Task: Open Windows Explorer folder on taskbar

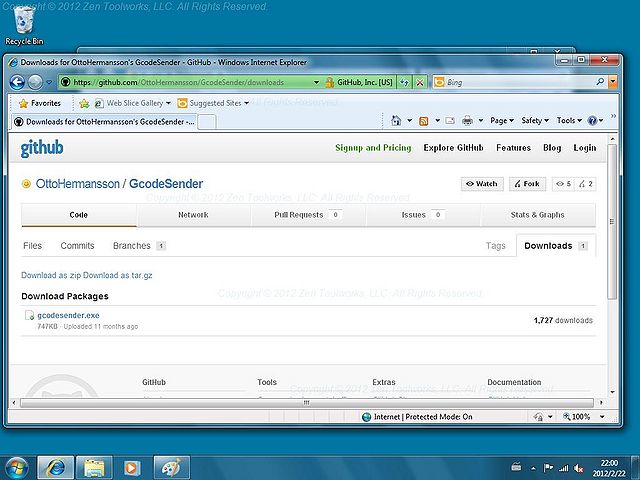Action: [94, 468]
